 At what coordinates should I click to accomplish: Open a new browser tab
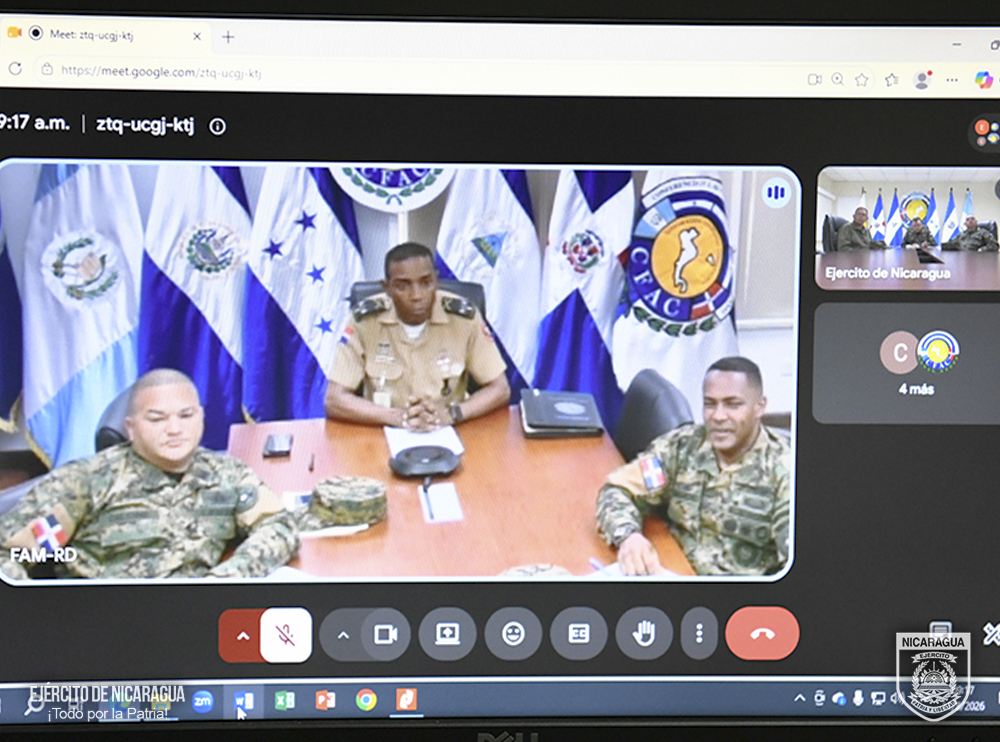coord(228,37)
